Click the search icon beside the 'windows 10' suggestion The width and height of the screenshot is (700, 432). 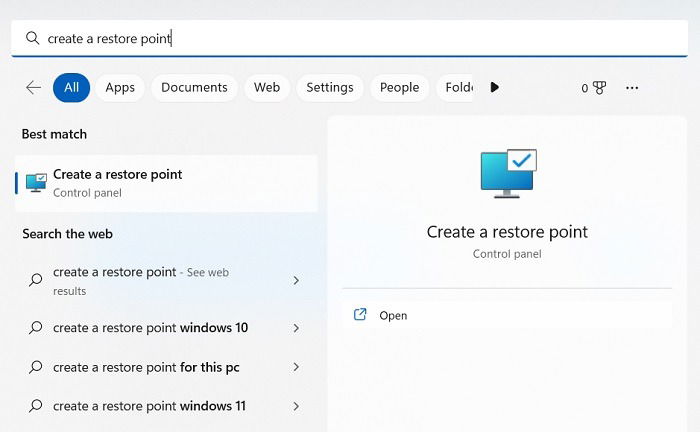(36, 328)
